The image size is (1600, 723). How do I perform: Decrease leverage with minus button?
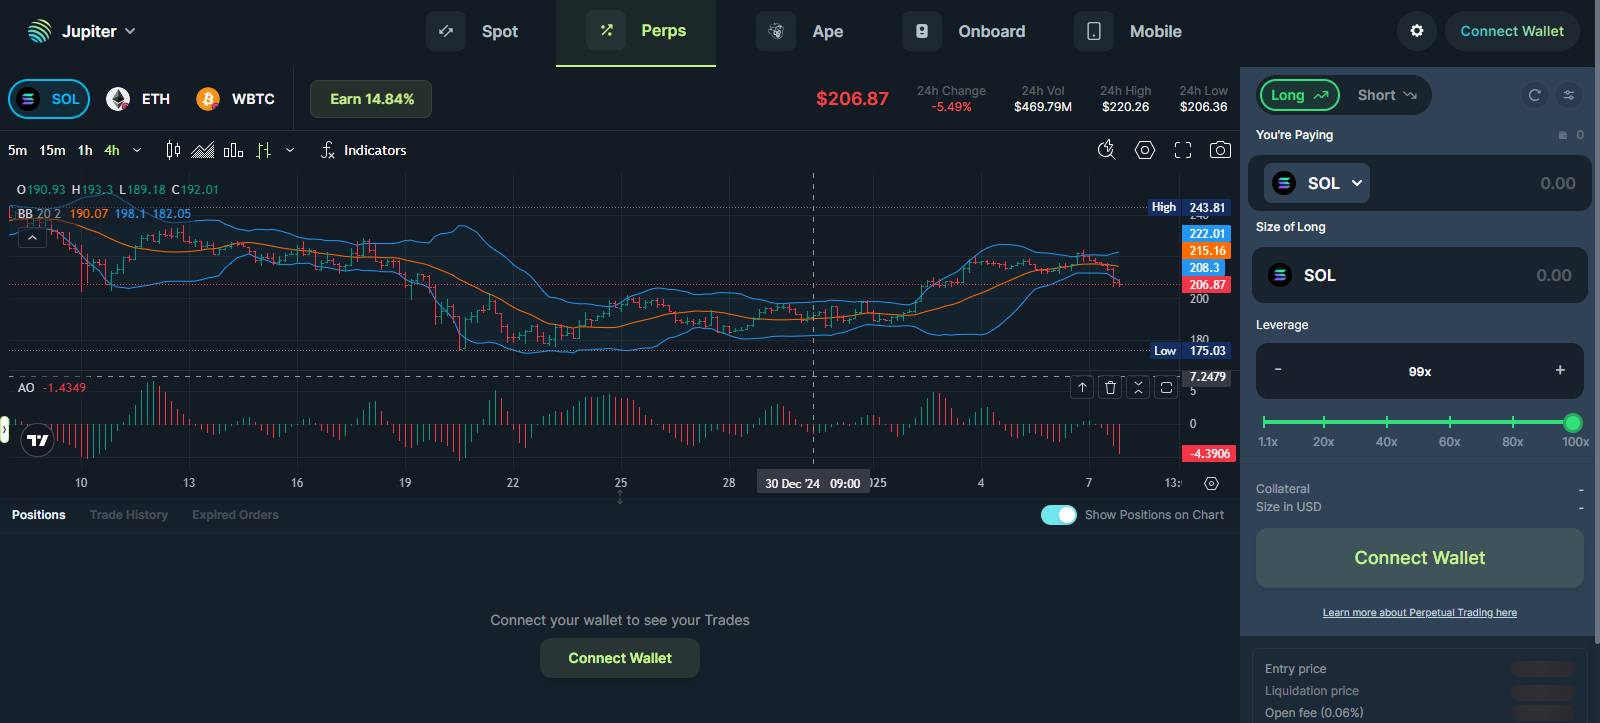click(1278, 370)
